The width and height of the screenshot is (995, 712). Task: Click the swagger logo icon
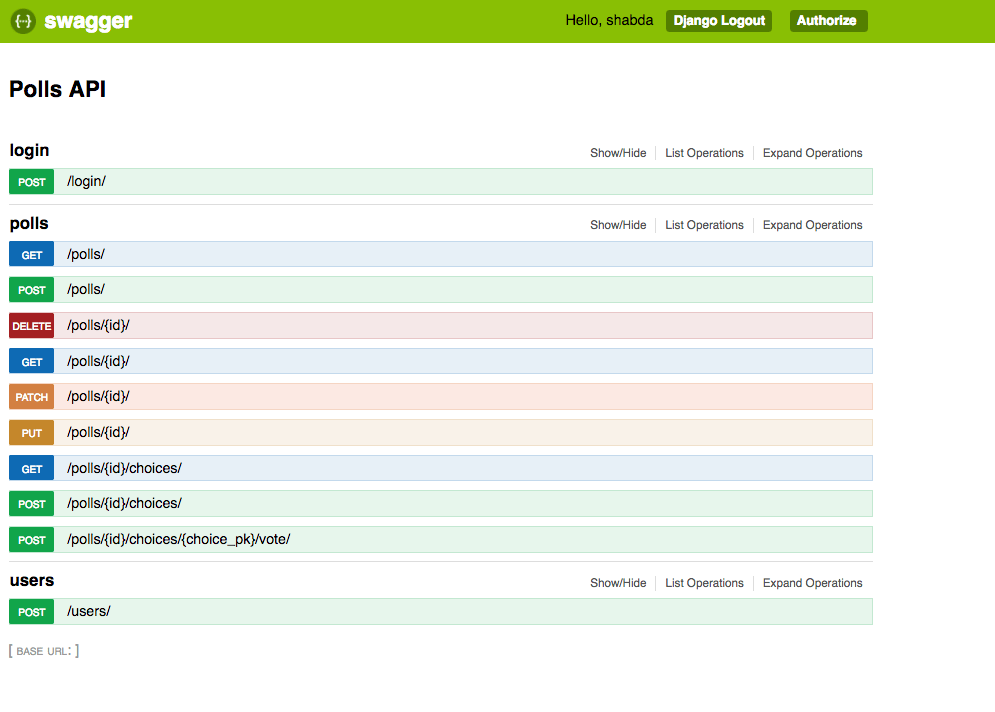click(22, 20)
